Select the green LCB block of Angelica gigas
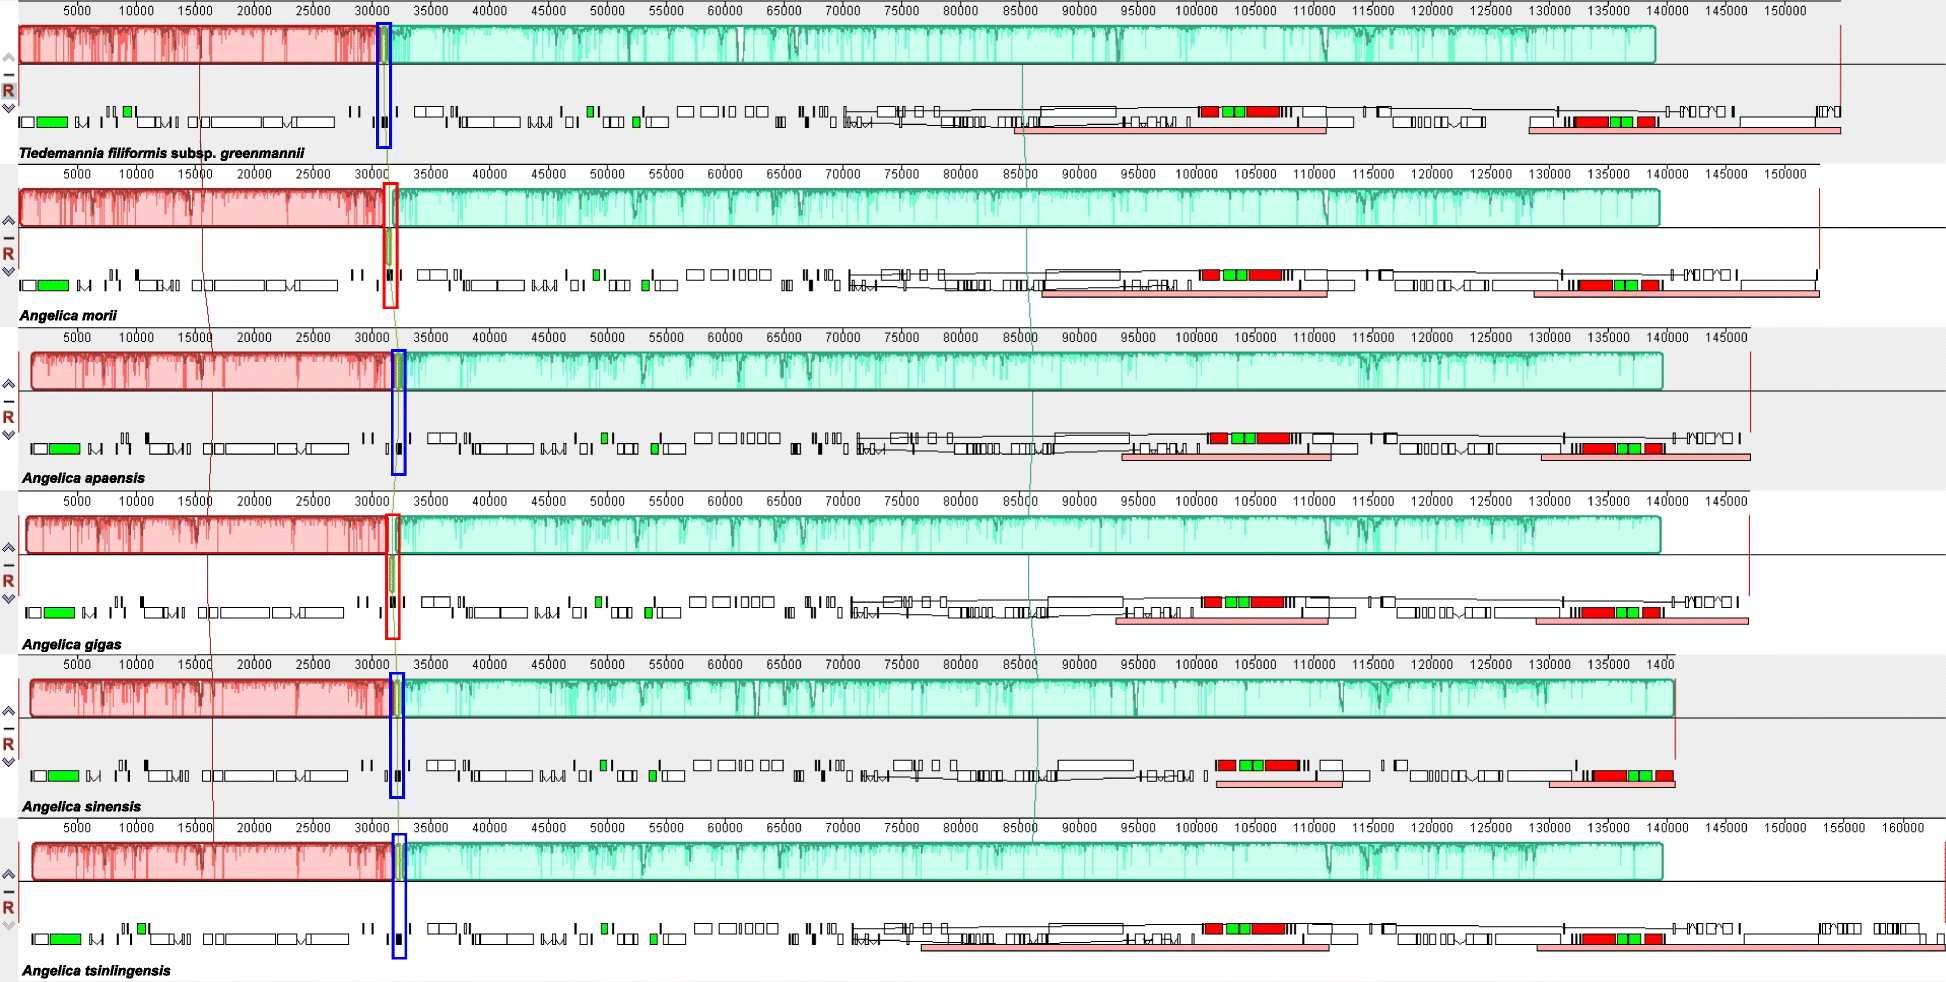The height and width of the screenshot is (982, 1946). pyautogui.click(x=1030, y=535)
